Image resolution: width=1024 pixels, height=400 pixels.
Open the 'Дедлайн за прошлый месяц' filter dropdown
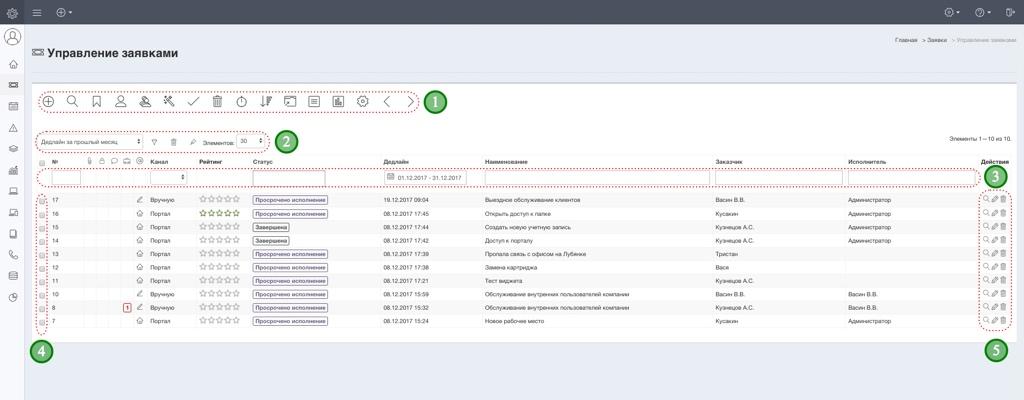point(91,142)
